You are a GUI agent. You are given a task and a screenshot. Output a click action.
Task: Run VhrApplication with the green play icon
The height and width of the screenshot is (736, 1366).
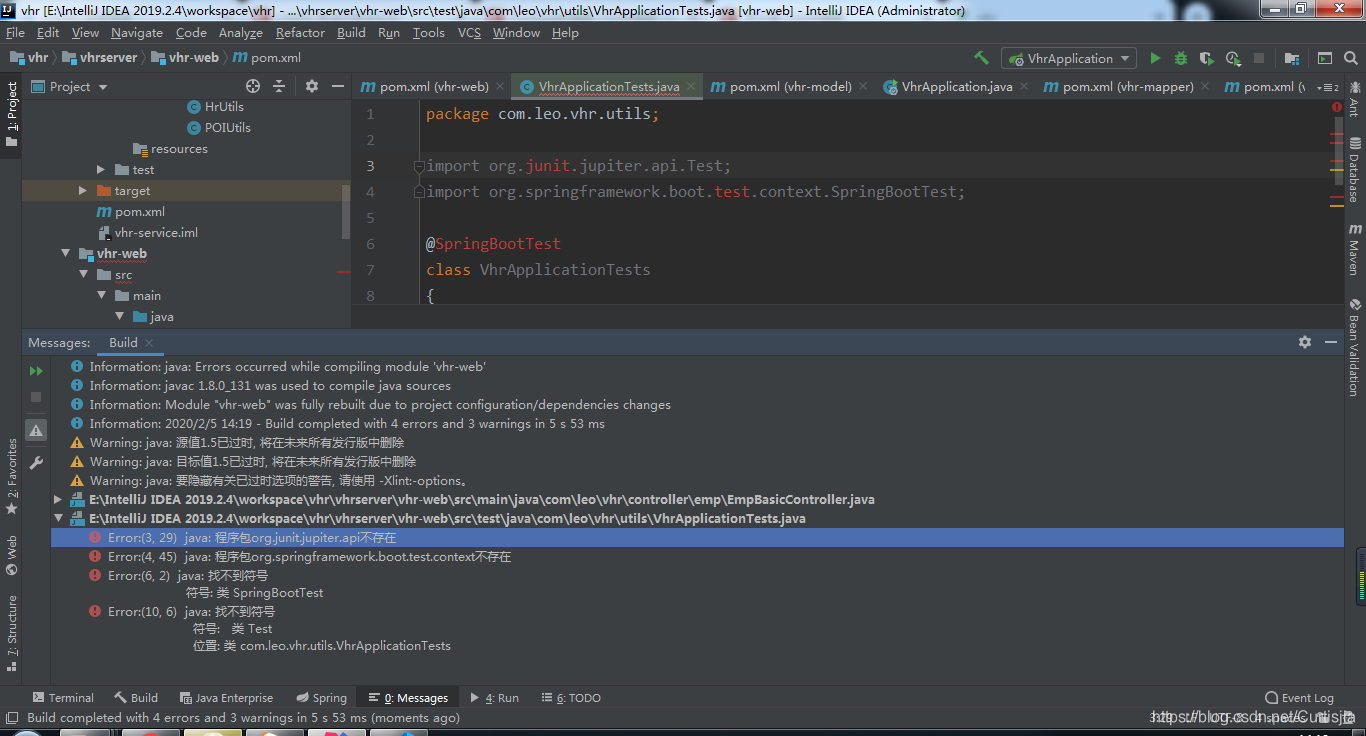(1155, 58)
